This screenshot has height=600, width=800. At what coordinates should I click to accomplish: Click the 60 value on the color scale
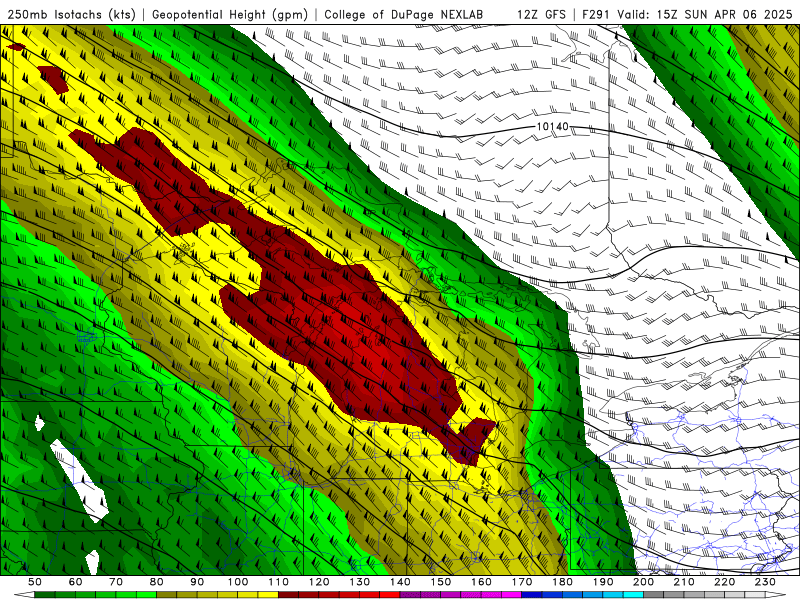pos(75,582)
